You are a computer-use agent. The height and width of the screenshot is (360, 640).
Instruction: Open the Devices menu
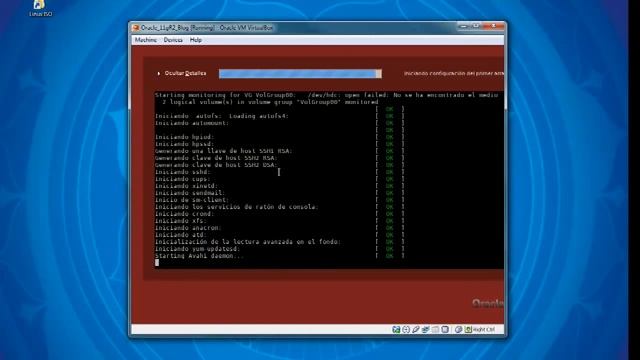(x=173, y=40)
